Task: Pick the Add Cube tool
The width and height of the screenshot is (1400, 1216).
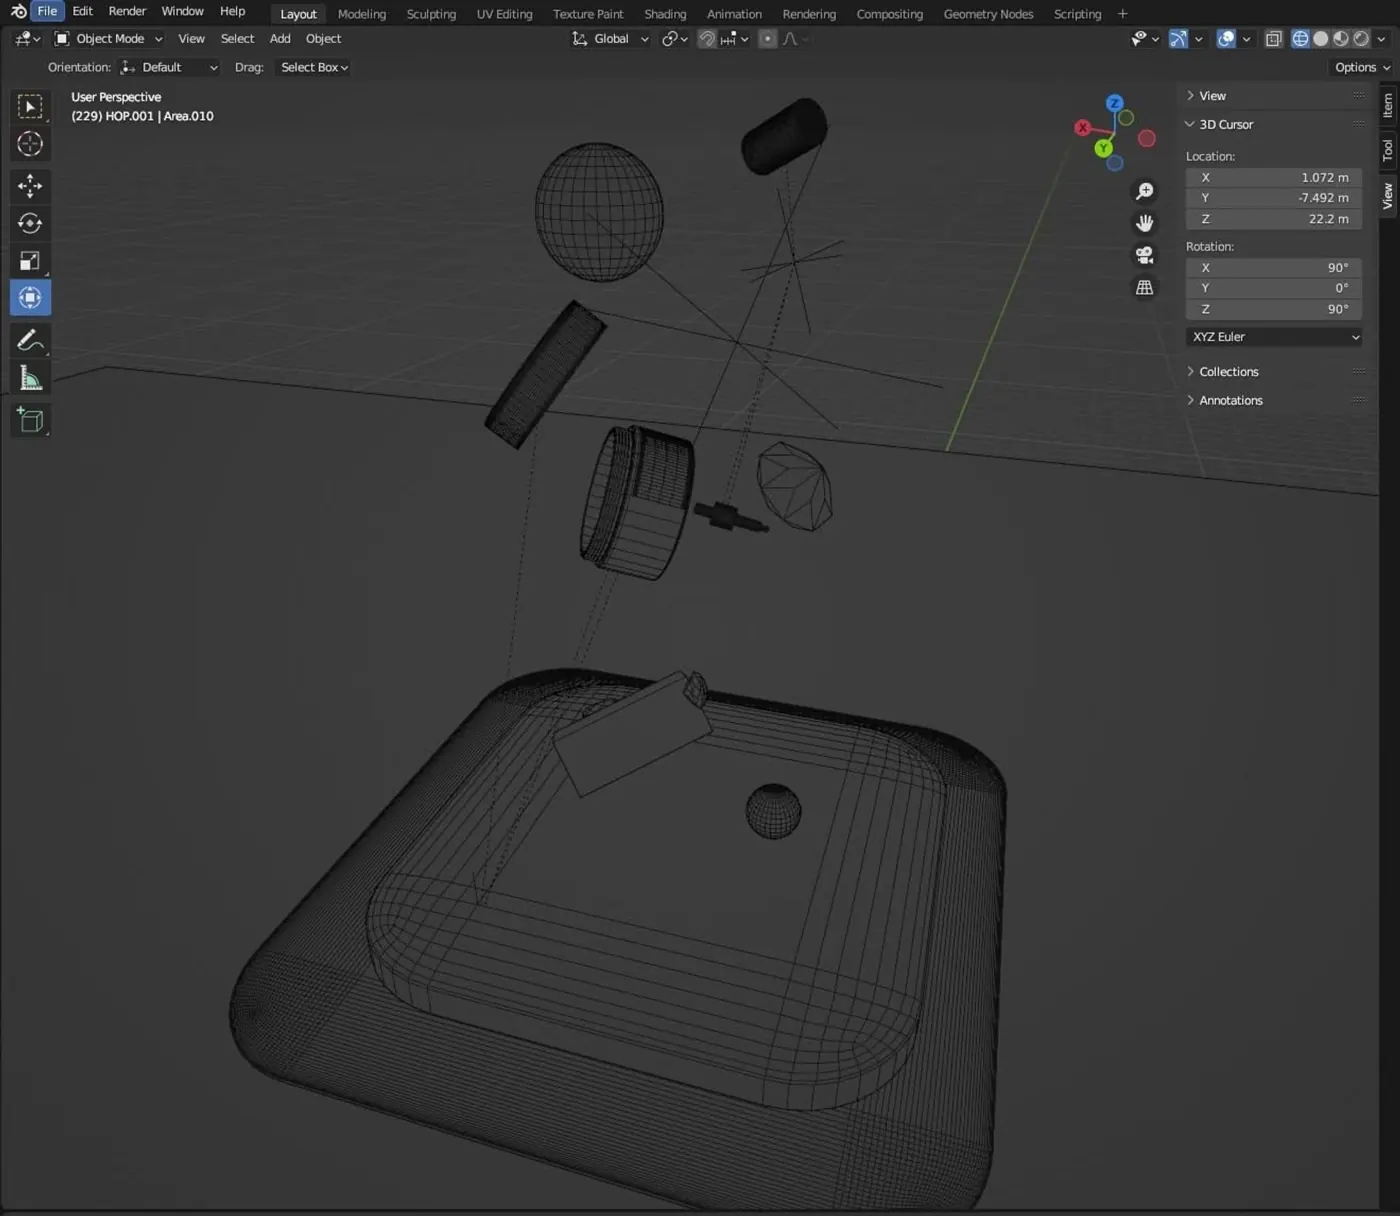Action: 30,420
